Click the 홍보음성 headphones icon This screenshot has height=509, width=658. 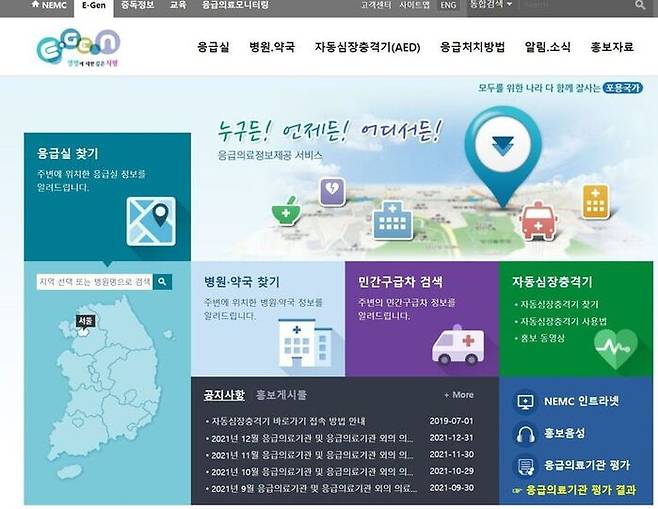(x=525, y=434)
